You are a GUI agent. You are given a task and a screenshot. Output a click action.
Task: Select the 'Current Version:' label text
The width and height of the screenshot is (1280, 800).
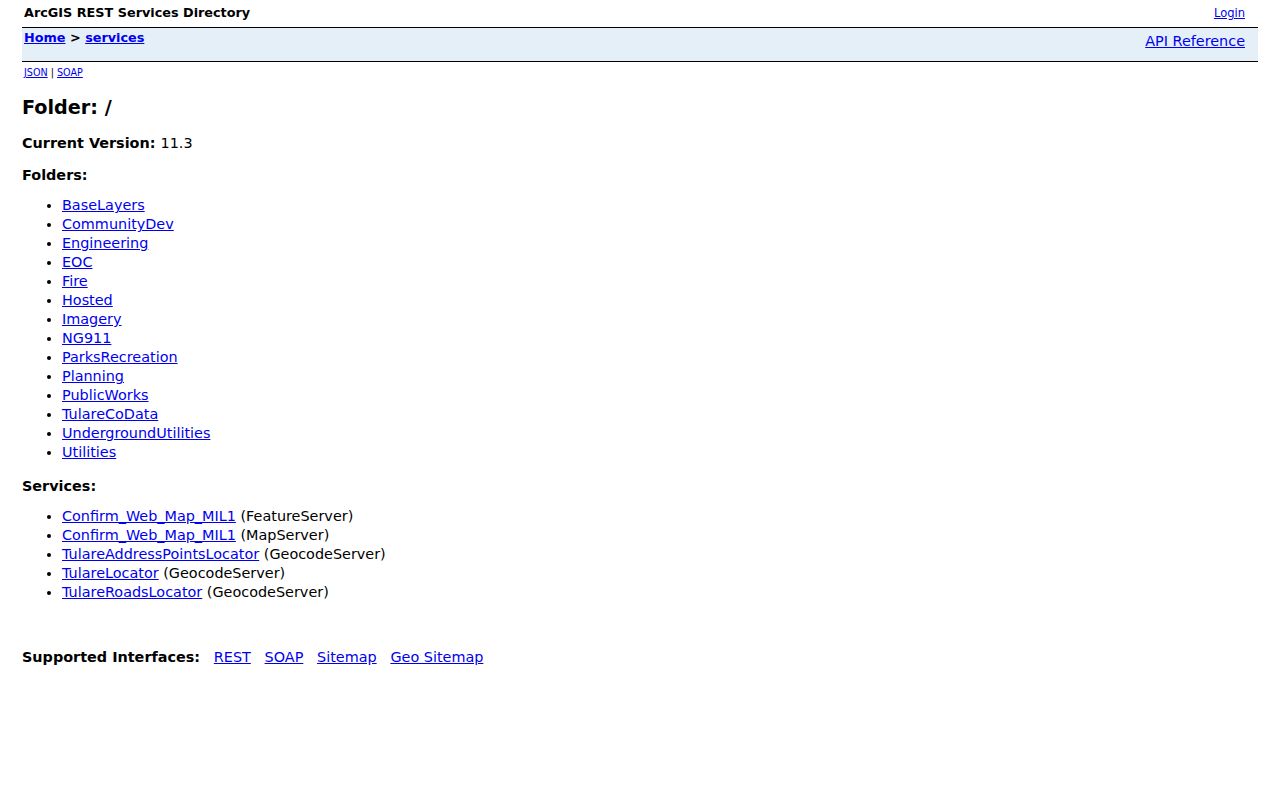[89, 143]
